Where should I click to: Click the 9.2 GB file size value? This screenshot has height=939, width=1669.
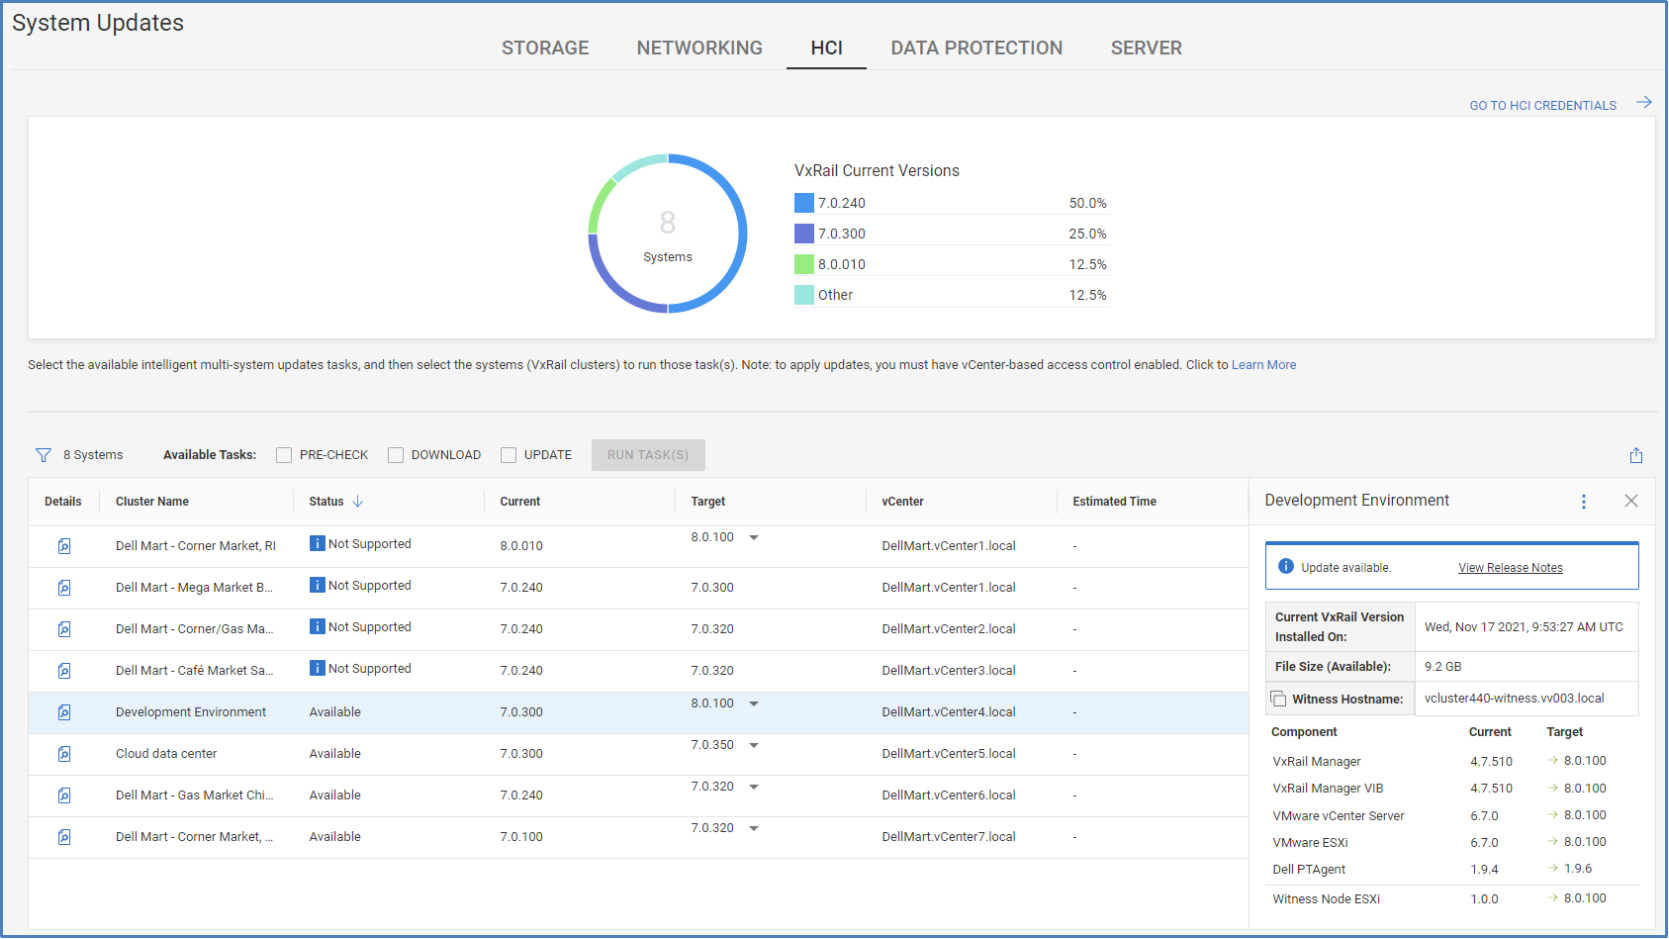coord(1443,667)
